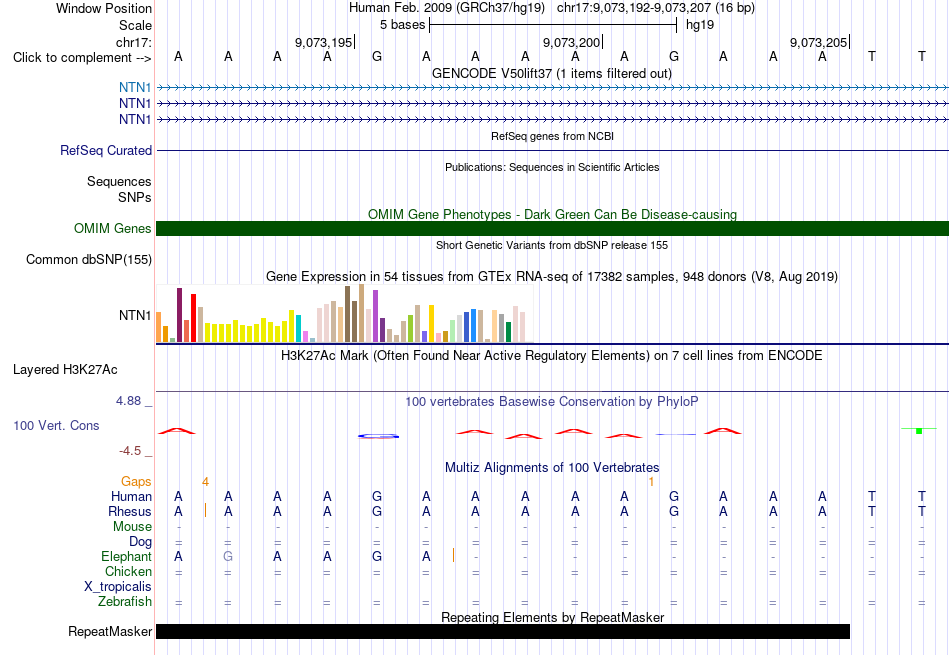Open the GENCODE V50lift37 track title
950x655 pixels.
click(551, 73)
